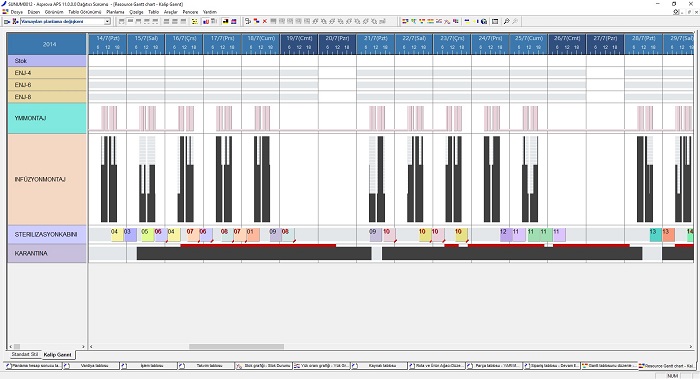700x379 pixels.
Task: Open the planning variable dropdown arrow
Action: pos(107,21)
